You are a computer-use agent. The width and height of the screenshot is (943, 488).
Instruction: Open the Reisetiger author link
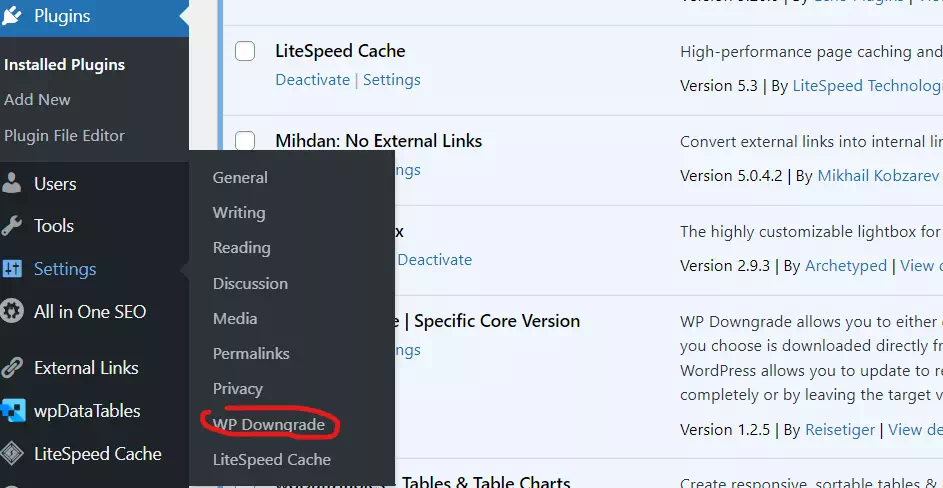coord(840,430)
